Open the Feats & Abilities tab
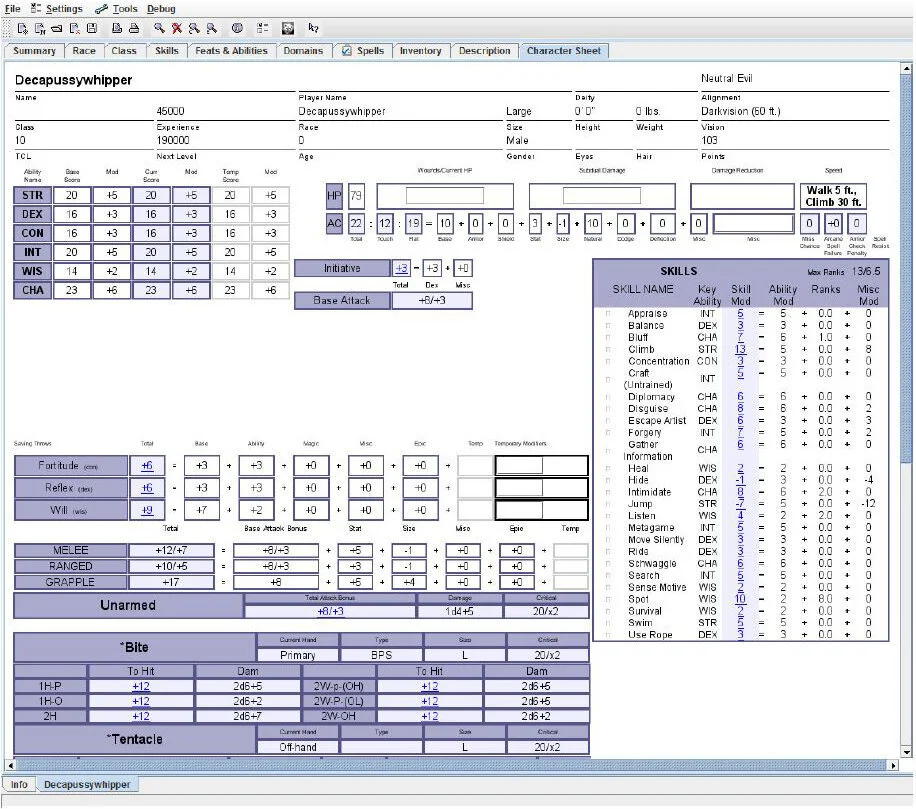Image resolution: width=916 pixels, height=809 pixels. pyautogui.click(x=231, y=51)
